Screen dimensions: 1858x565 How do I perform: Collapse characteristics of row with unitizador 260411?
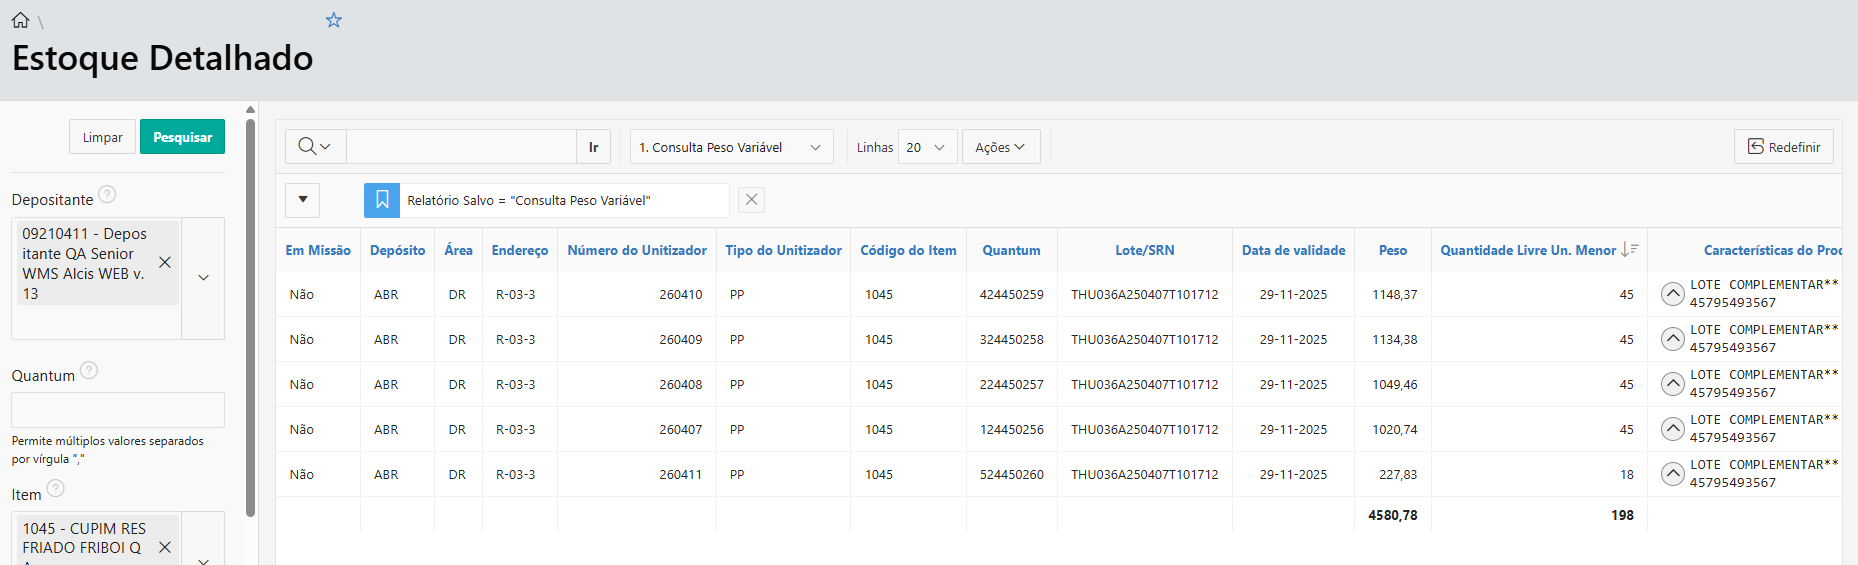(x=1672, y=474)
